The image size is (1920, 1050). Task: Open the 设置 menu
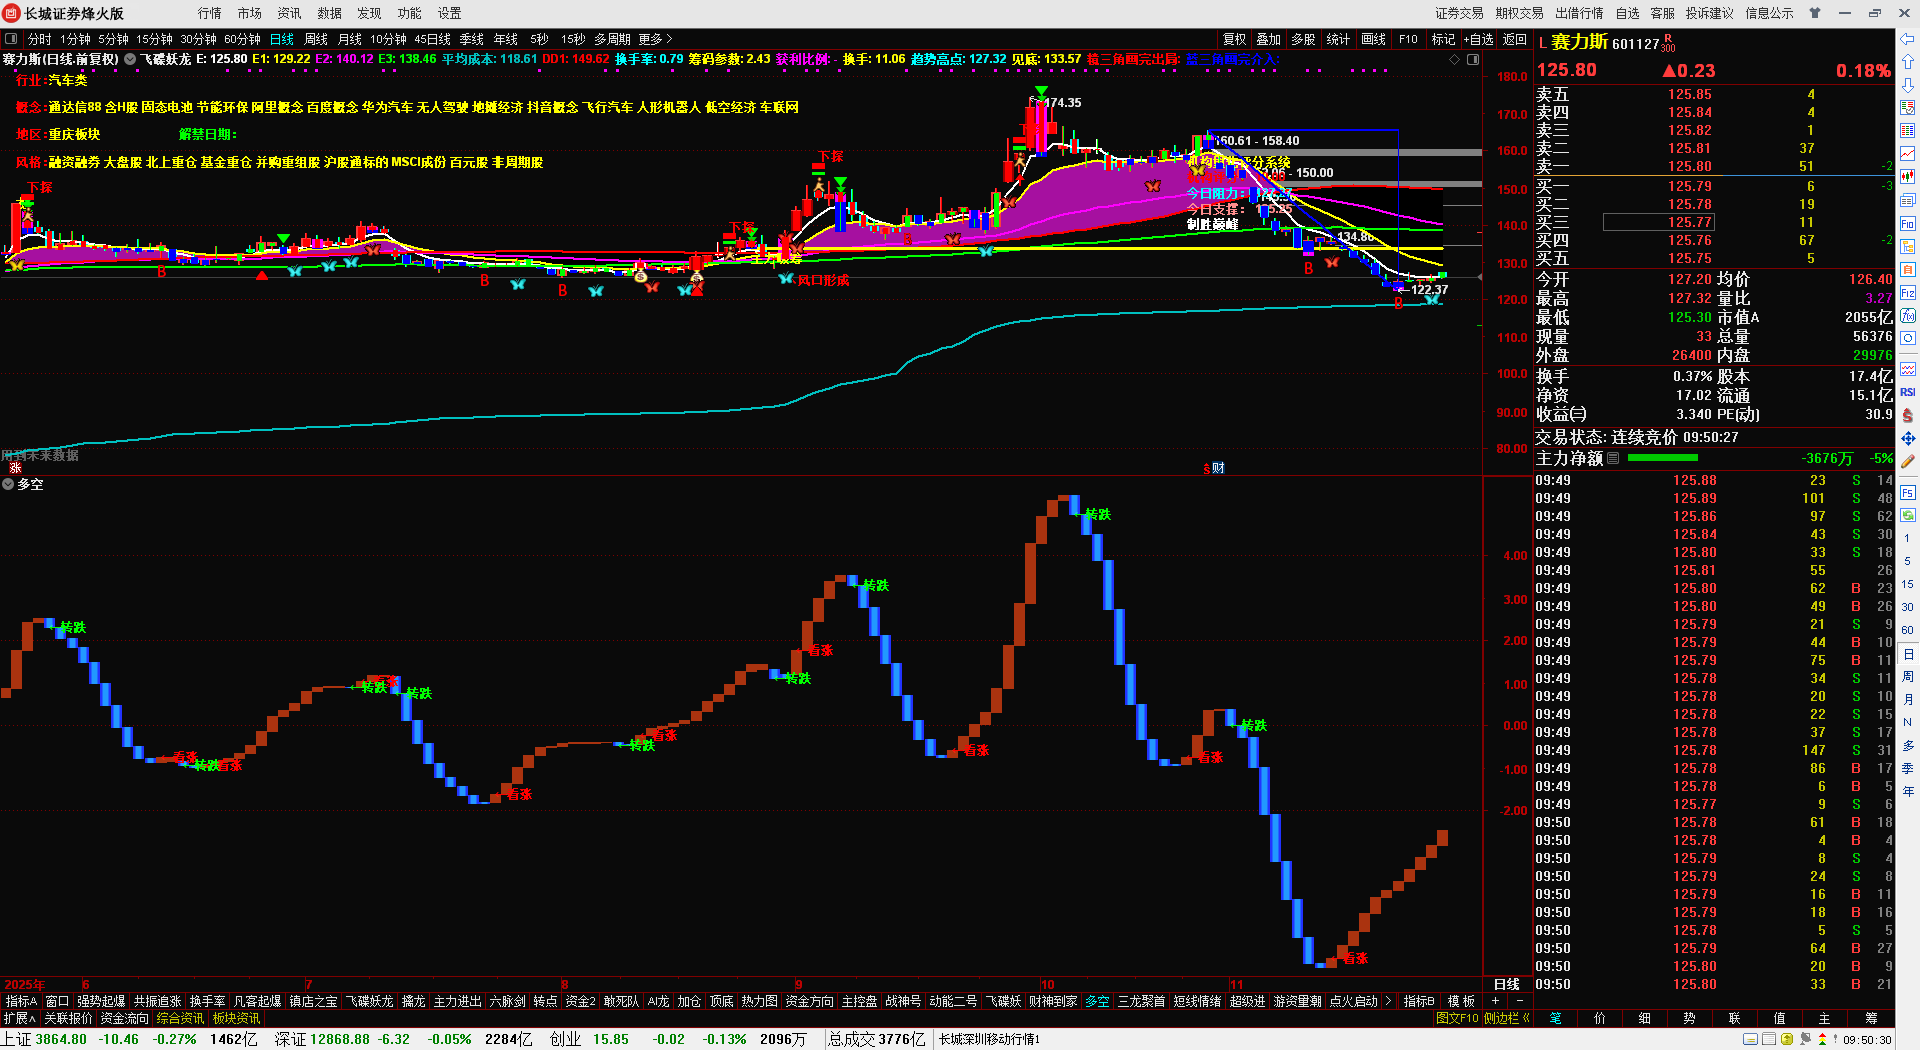coord(450,13)
